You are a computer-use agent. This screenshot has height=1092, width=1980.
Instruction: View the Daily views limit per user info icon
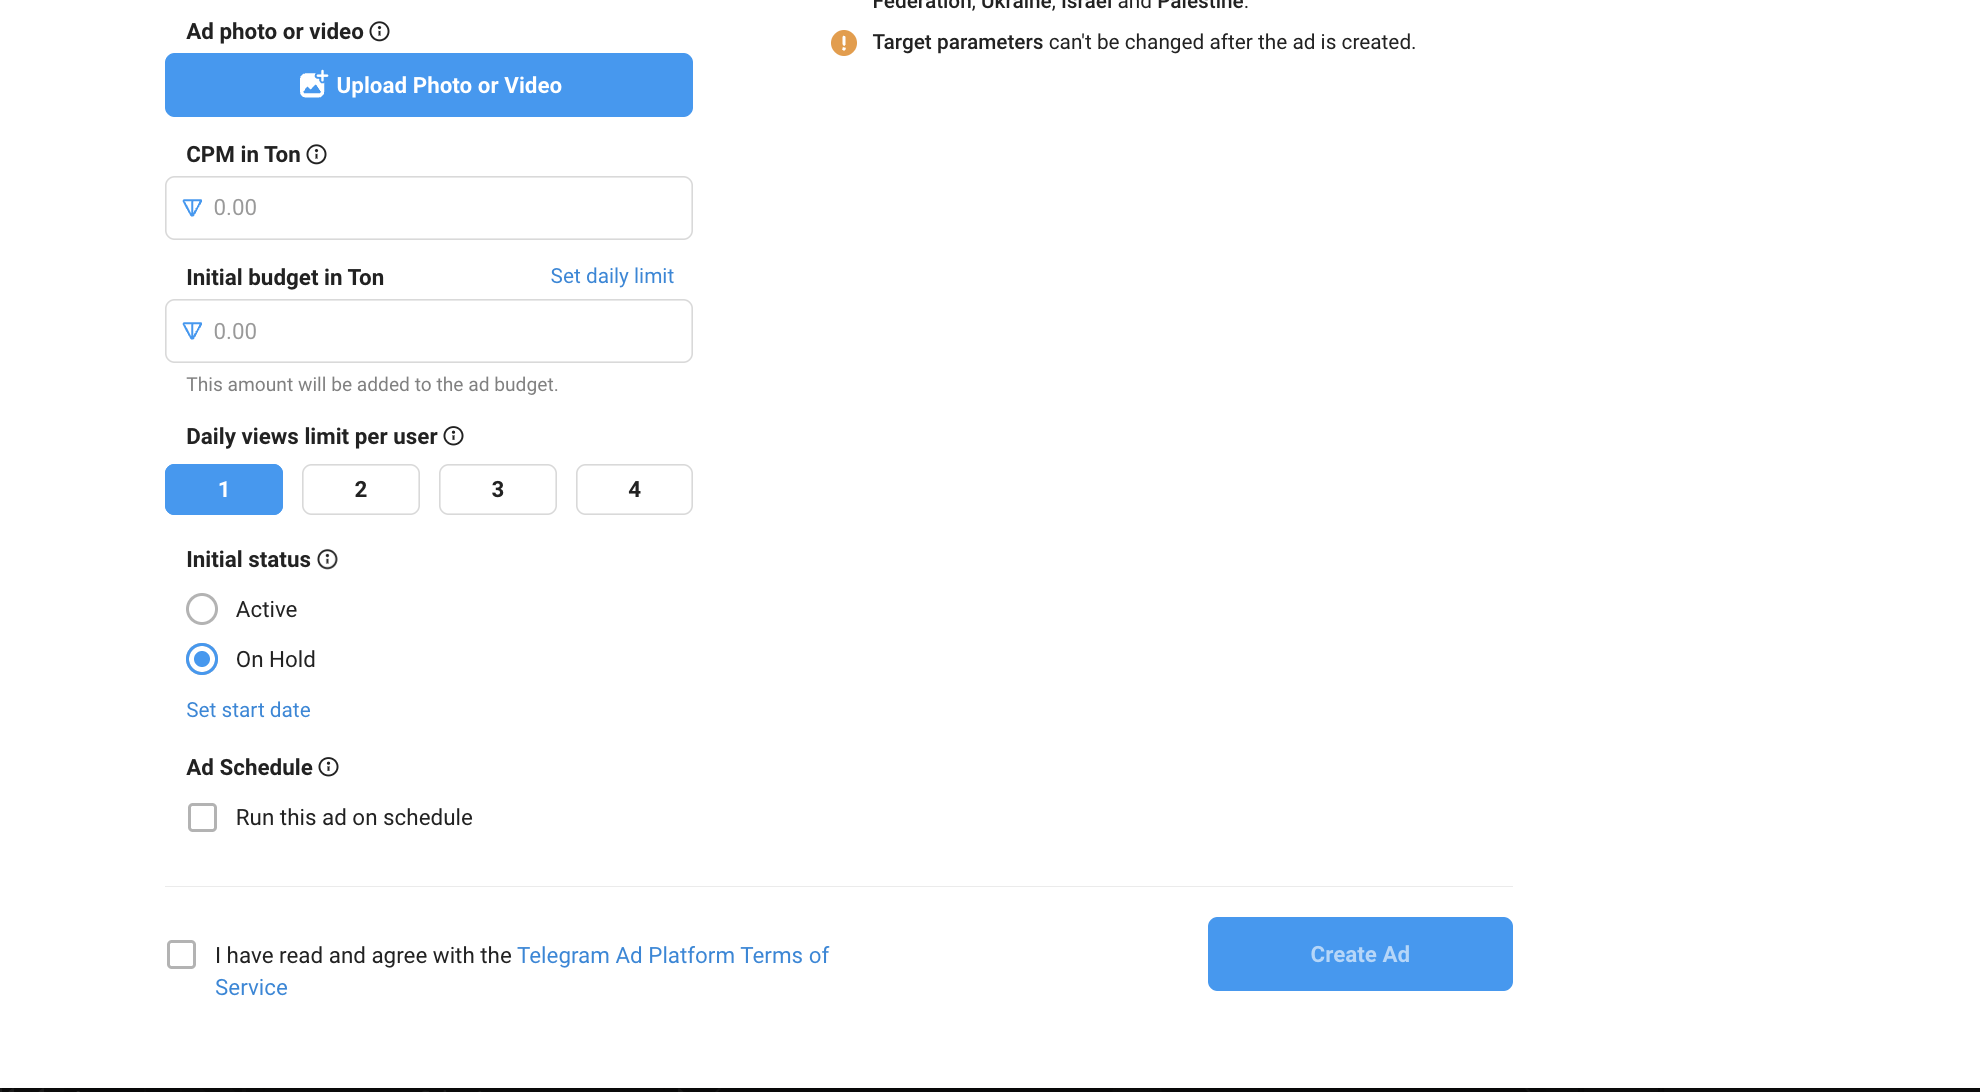click(x=454, y=436)
